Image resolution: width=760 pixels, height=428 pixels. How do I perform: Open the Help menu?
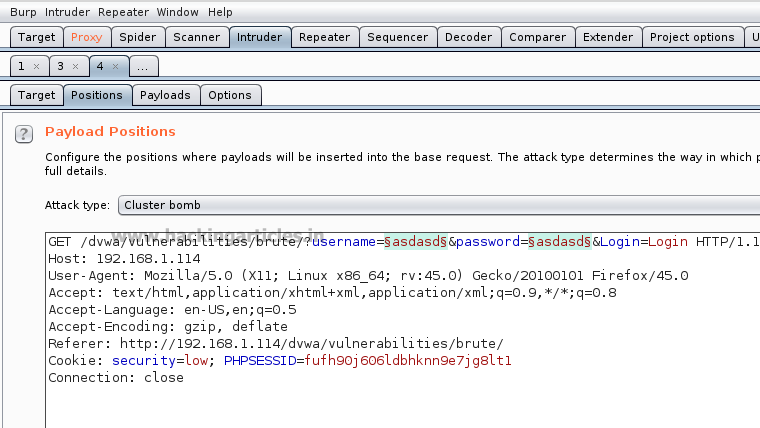pos(220,12)
